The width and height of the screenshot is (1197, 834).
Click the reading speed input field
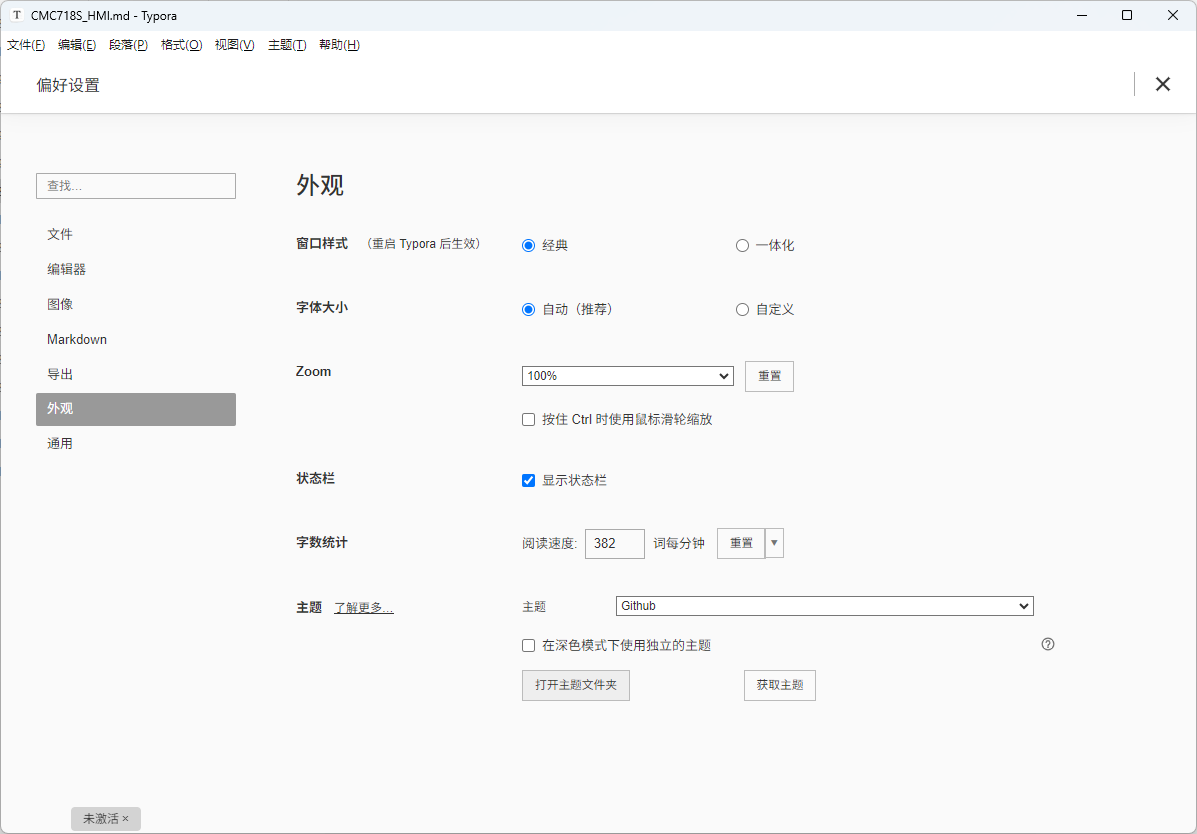tap(614, 543)
